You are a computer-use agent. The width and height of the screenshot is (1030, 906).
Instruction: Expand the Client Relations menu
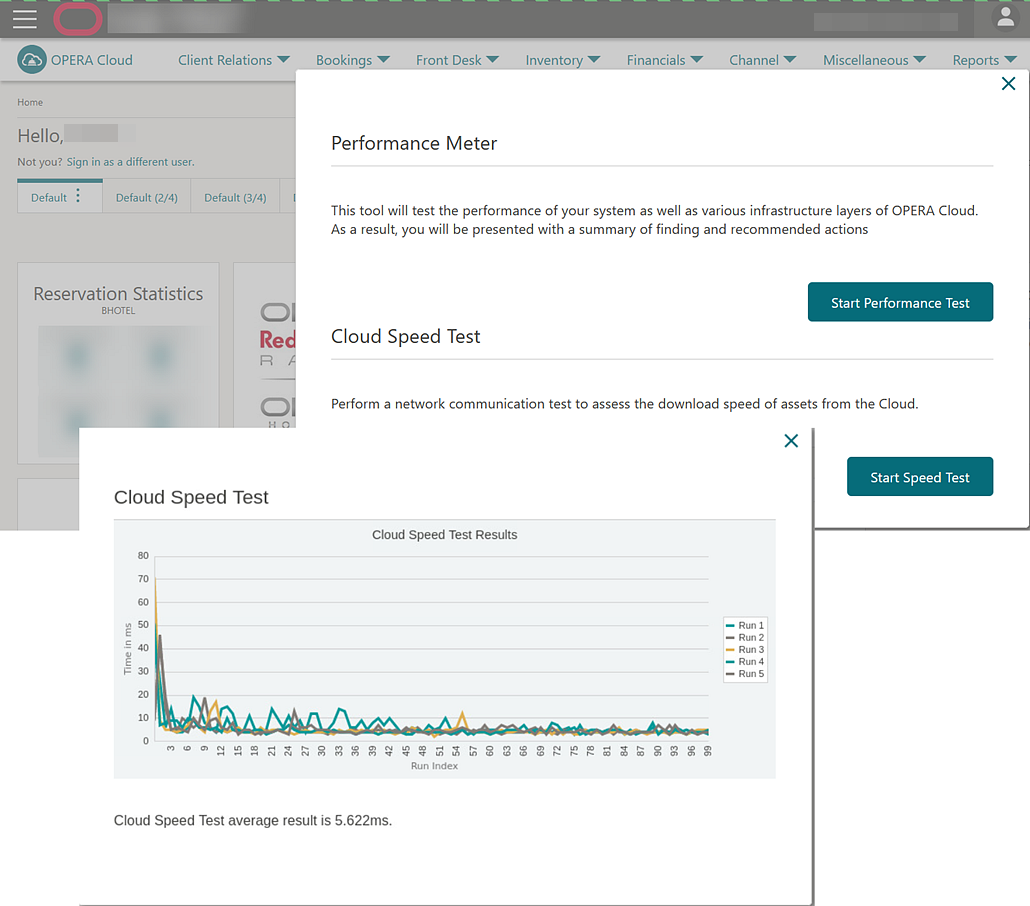pyautogui.click(x=233, y=60)
